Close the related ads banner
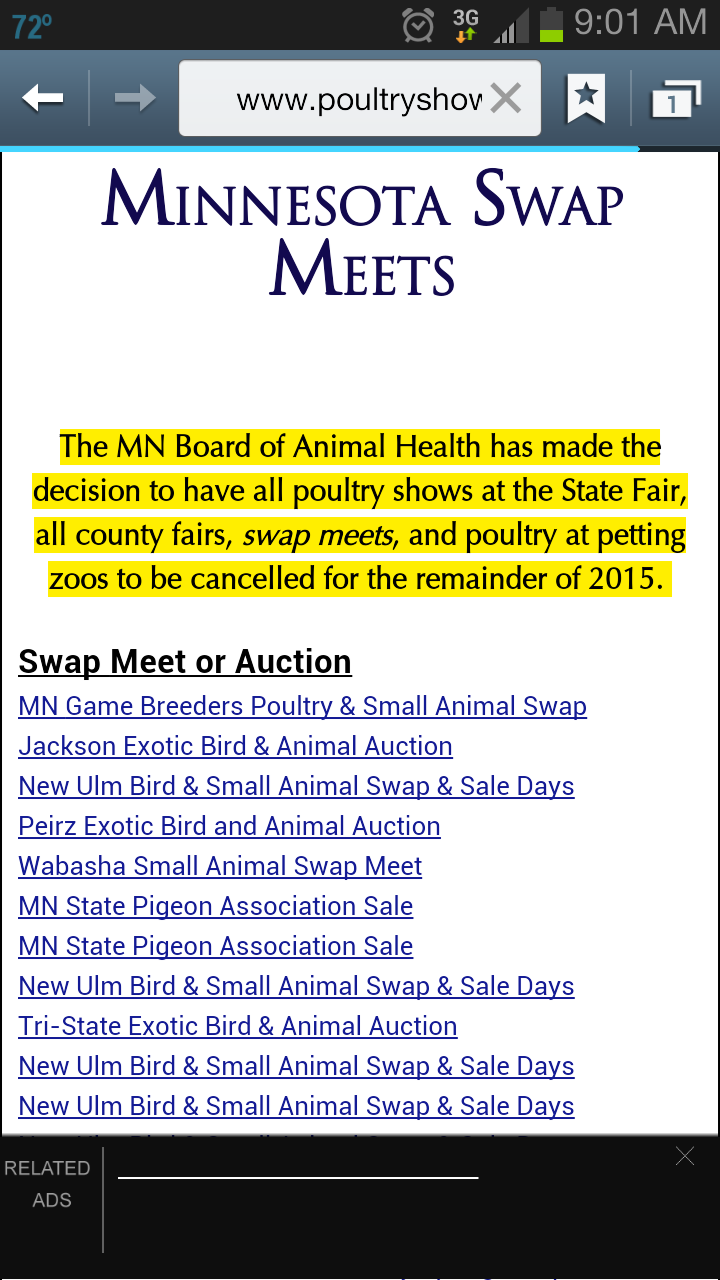This screenshot has height=1280, width=720. pos(684,1157)
